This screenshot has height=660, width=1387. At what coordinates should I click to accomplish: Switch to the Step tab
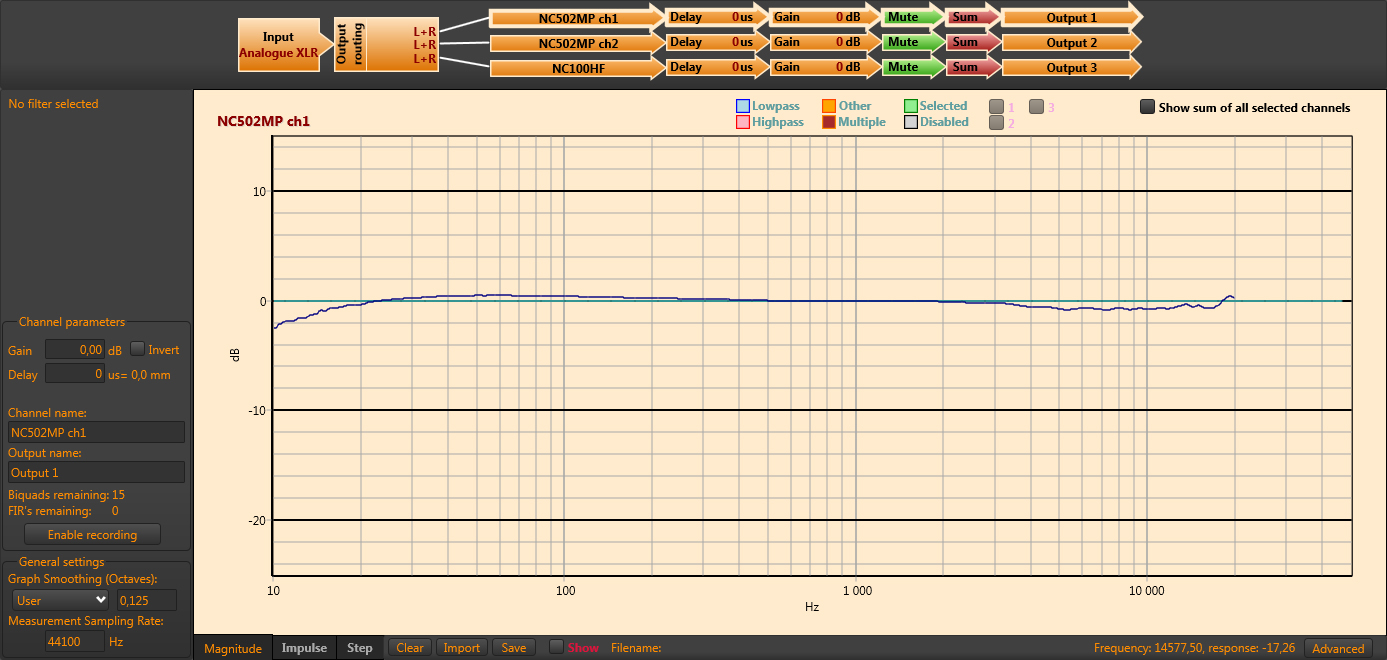coord(360,648)
